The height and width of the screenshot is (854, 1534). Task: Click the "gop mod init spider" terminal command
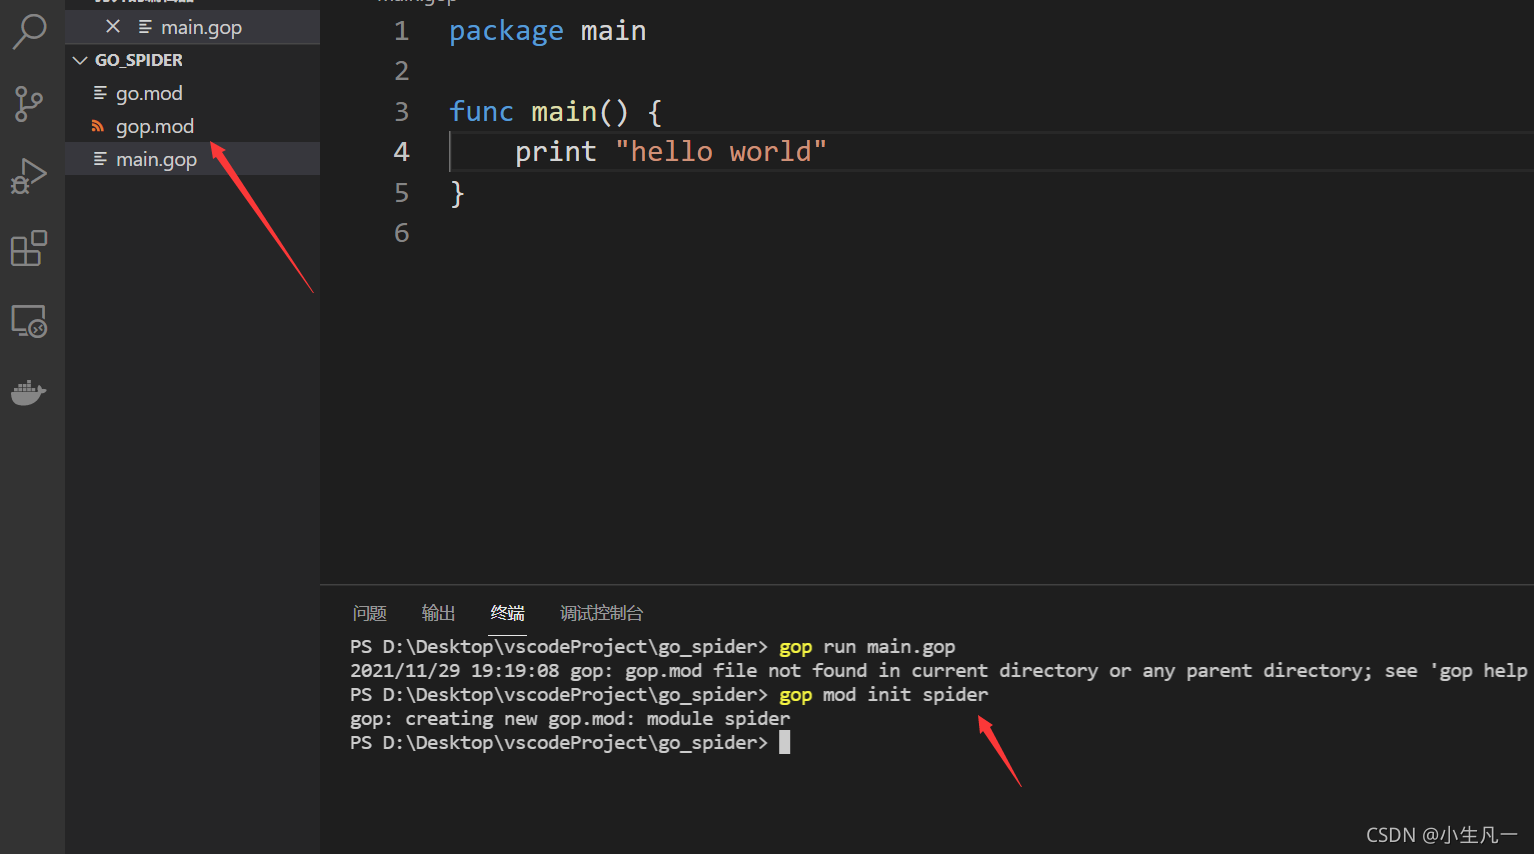click(883, 695)
